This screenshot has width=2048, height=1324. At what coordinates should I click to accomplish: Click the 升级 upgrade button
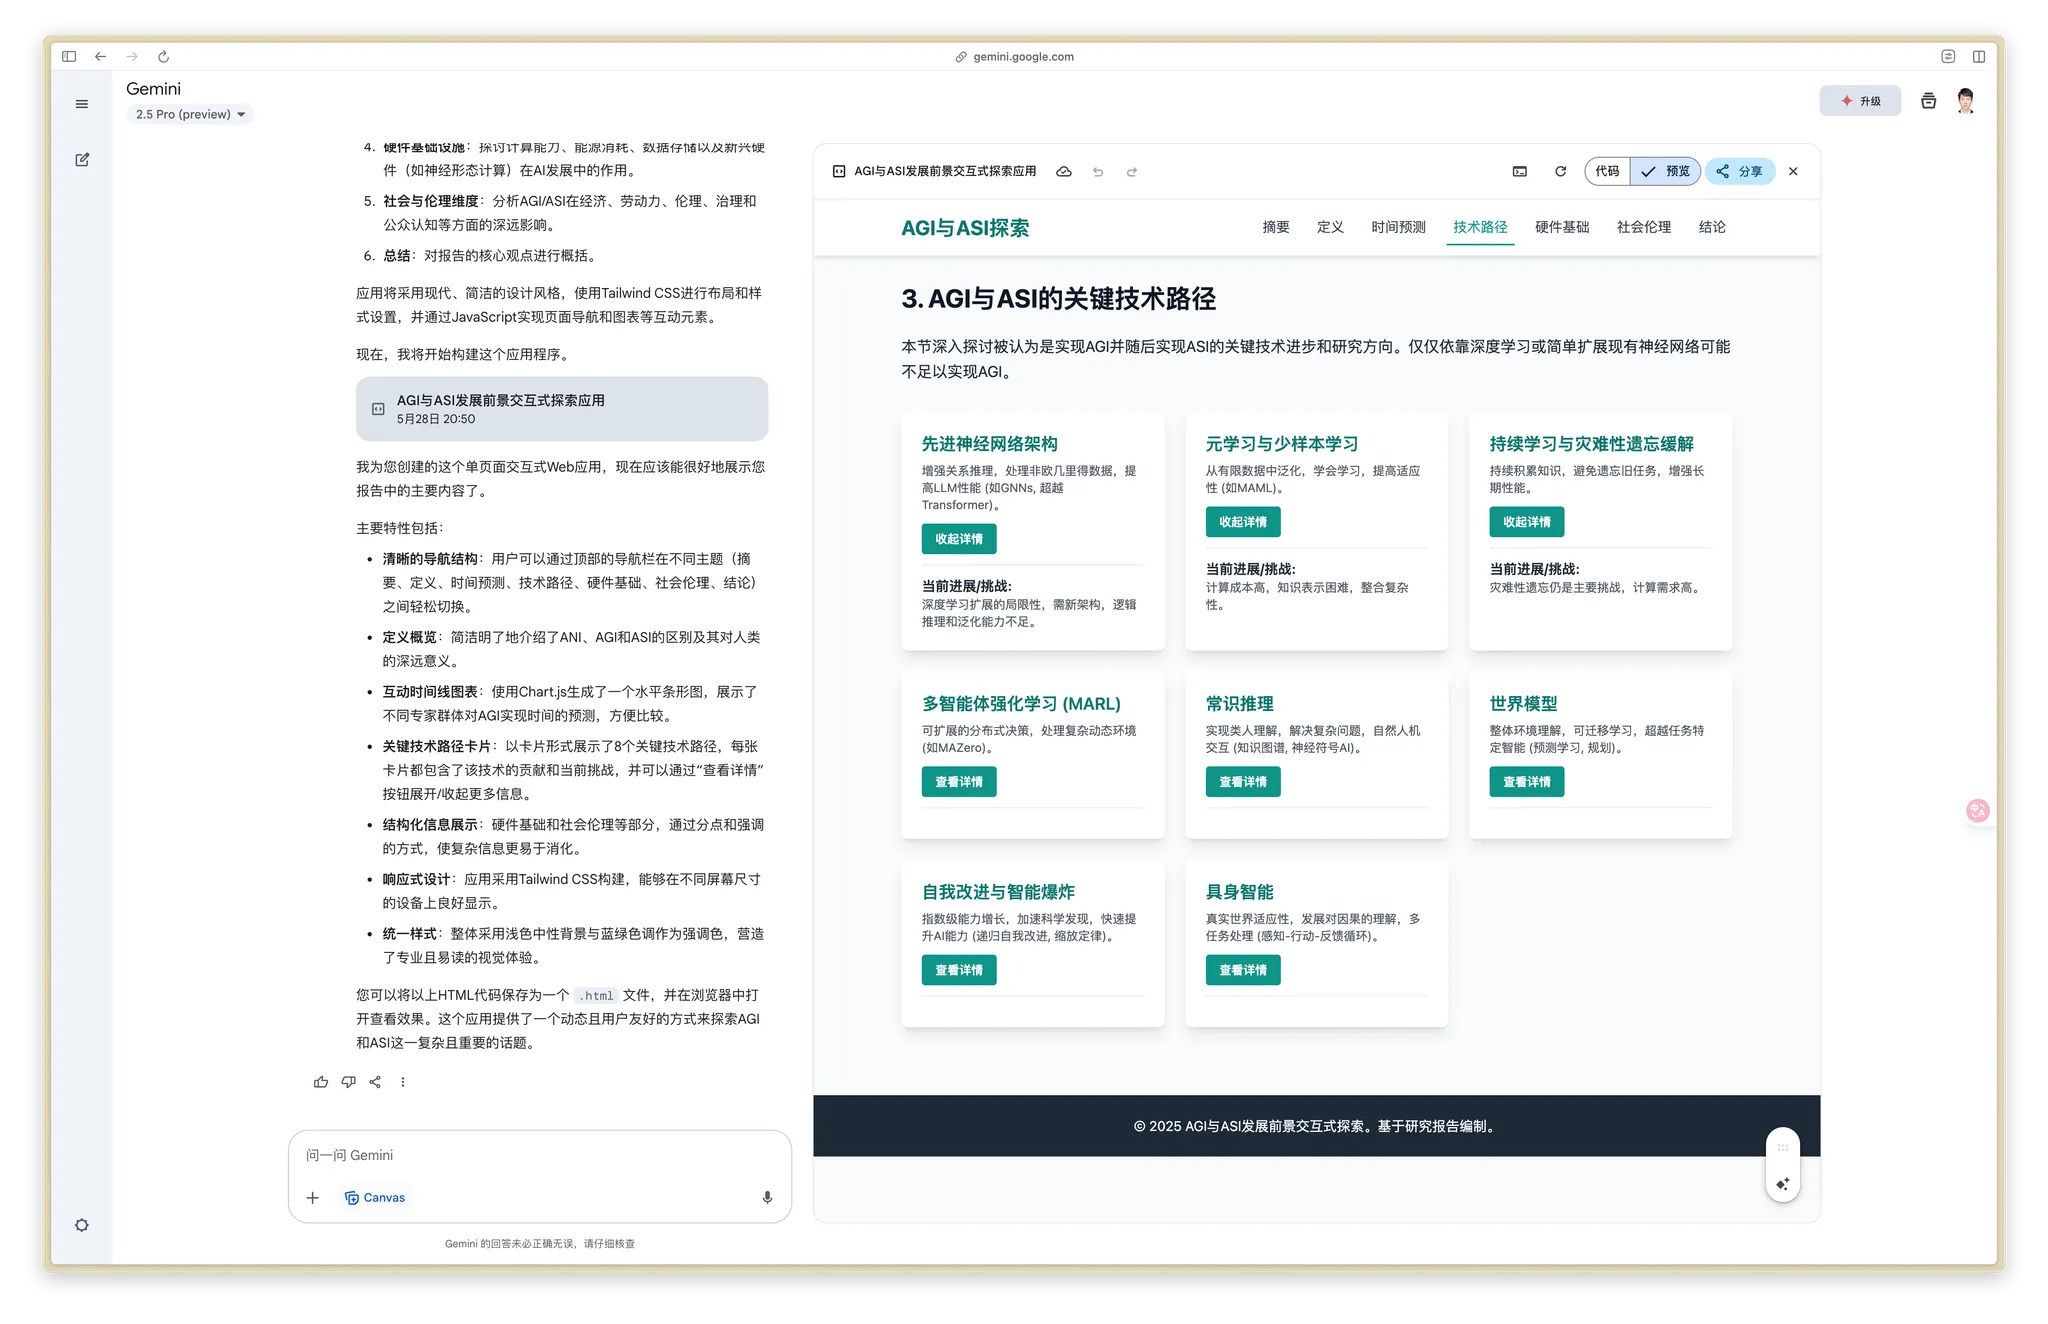point(1861,100)
